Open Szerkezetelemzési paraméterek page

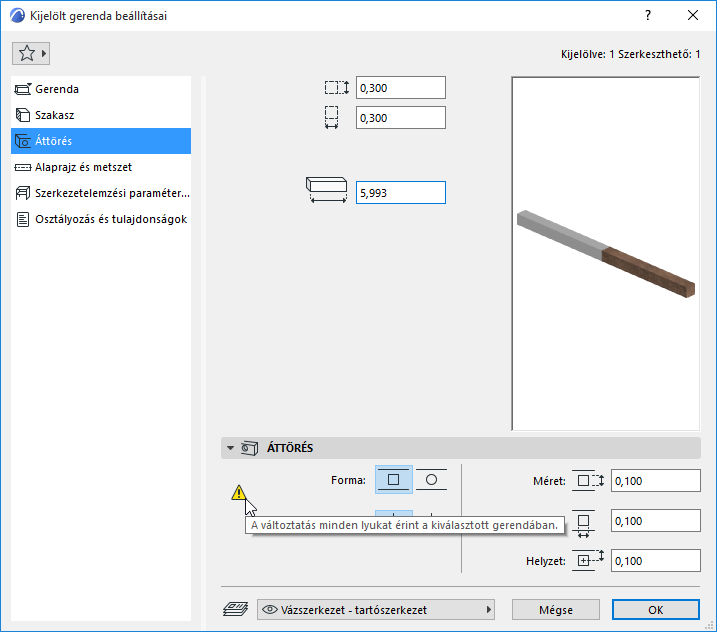click(x=101, y=193)
